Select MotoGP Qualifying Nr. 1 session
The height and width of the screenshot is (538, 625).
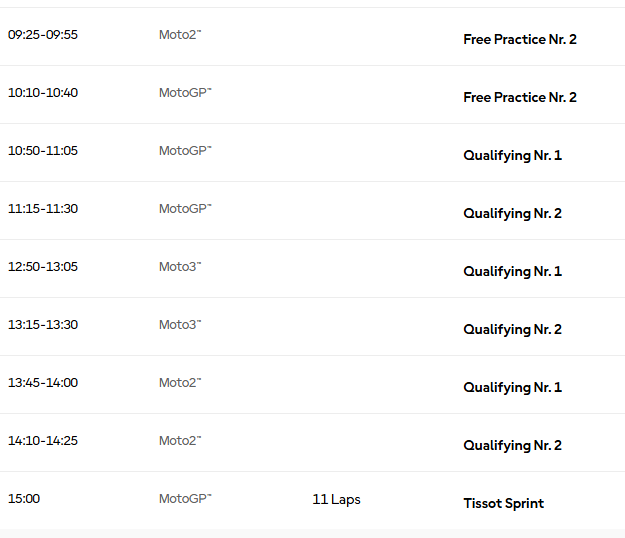(512, 155)
